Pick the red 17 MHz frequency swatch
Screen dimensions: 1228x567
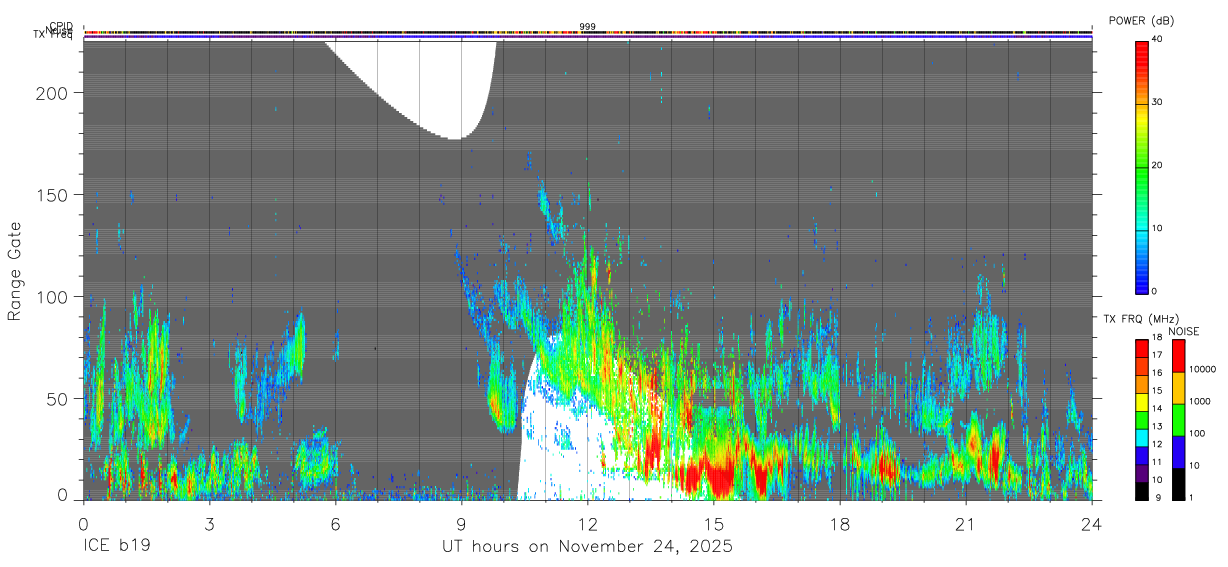coord(1142,349)
